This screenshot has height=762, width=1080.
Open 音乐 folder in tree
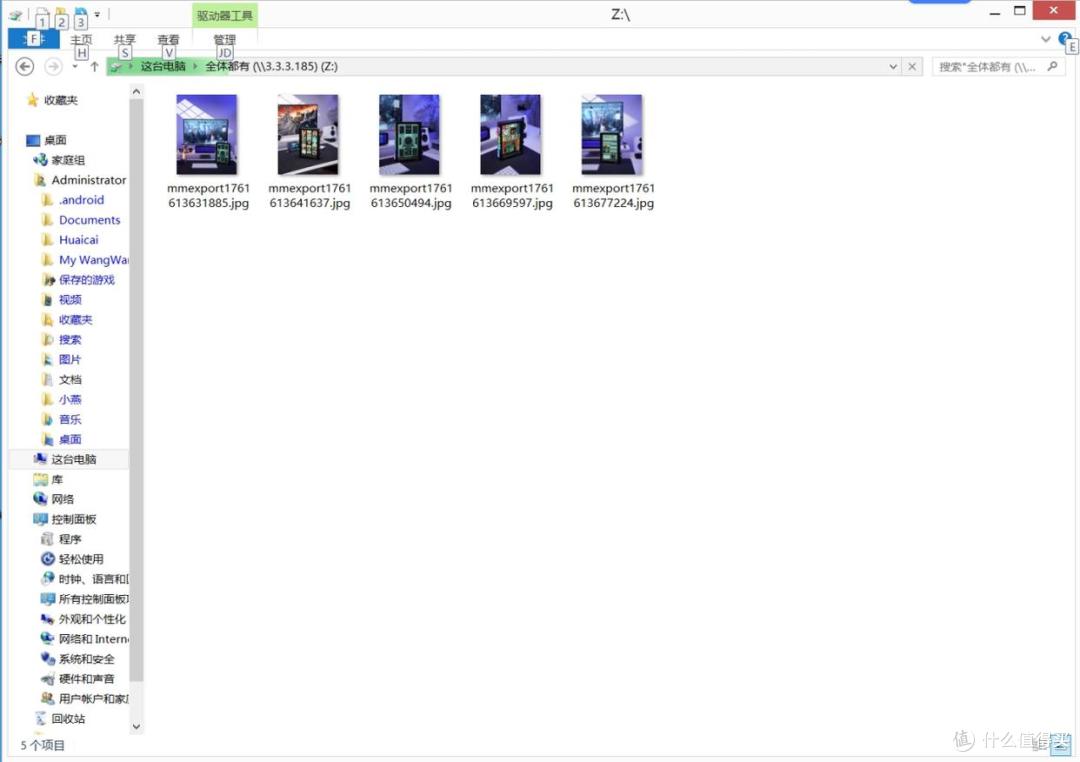coord(62,420)
